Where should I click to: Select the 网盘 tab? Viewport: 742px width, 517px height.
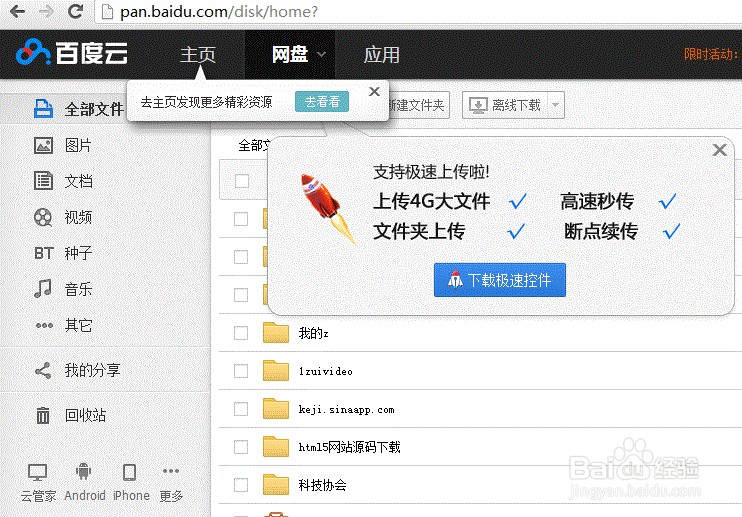pos(290,54)
